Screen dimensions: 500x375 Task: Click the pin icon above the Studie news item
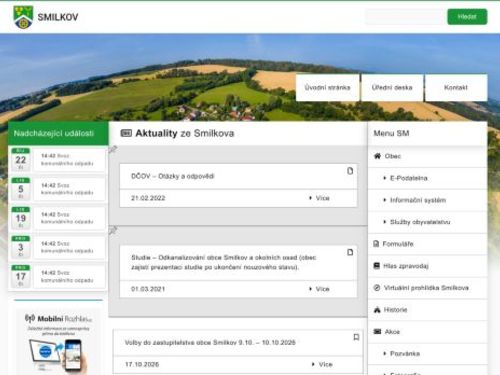click(113, 231)
